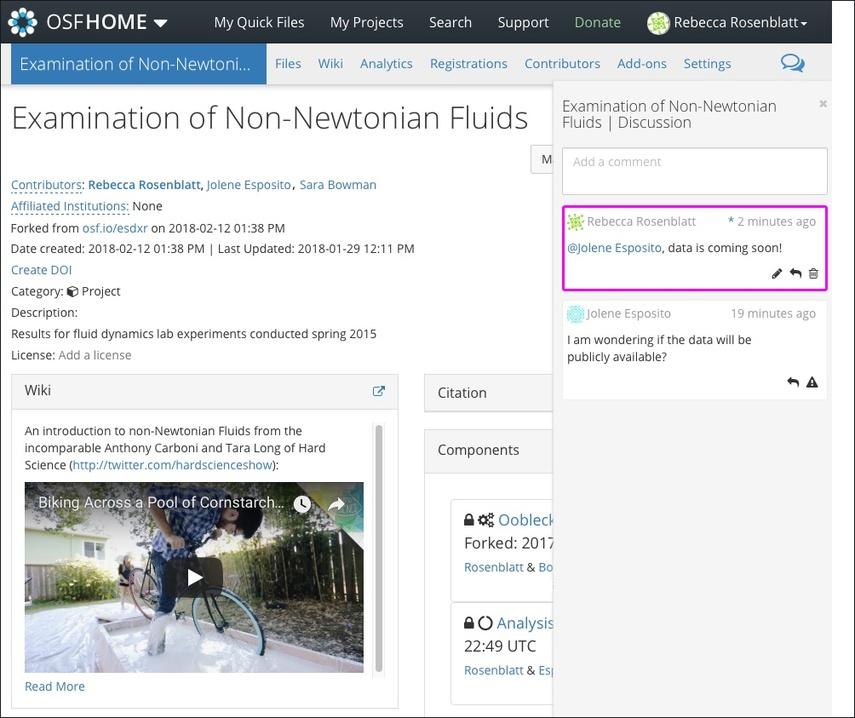Screen dimensions: 855x718
Task: Open Jolene Esposito contributor profile
Action: (249, 185)
